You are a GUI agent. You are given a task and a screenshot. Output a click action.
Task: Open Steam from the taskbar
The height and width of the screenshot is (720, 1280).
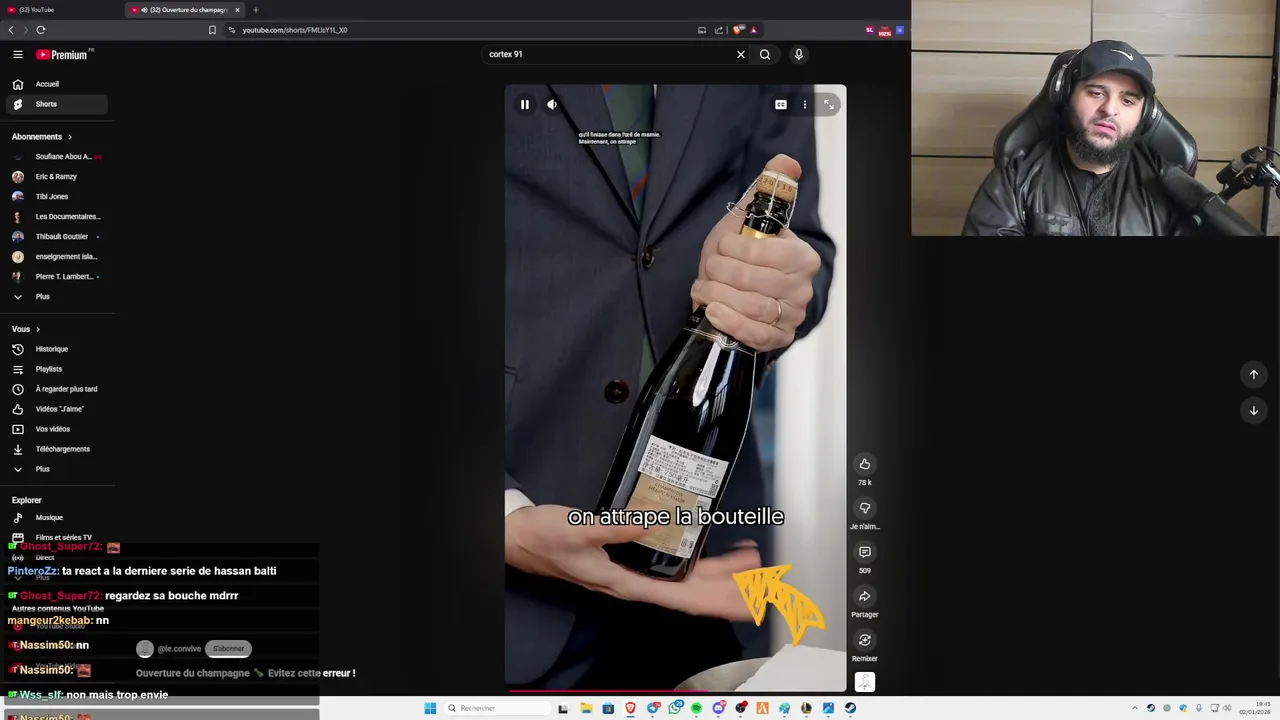point(850,708)
